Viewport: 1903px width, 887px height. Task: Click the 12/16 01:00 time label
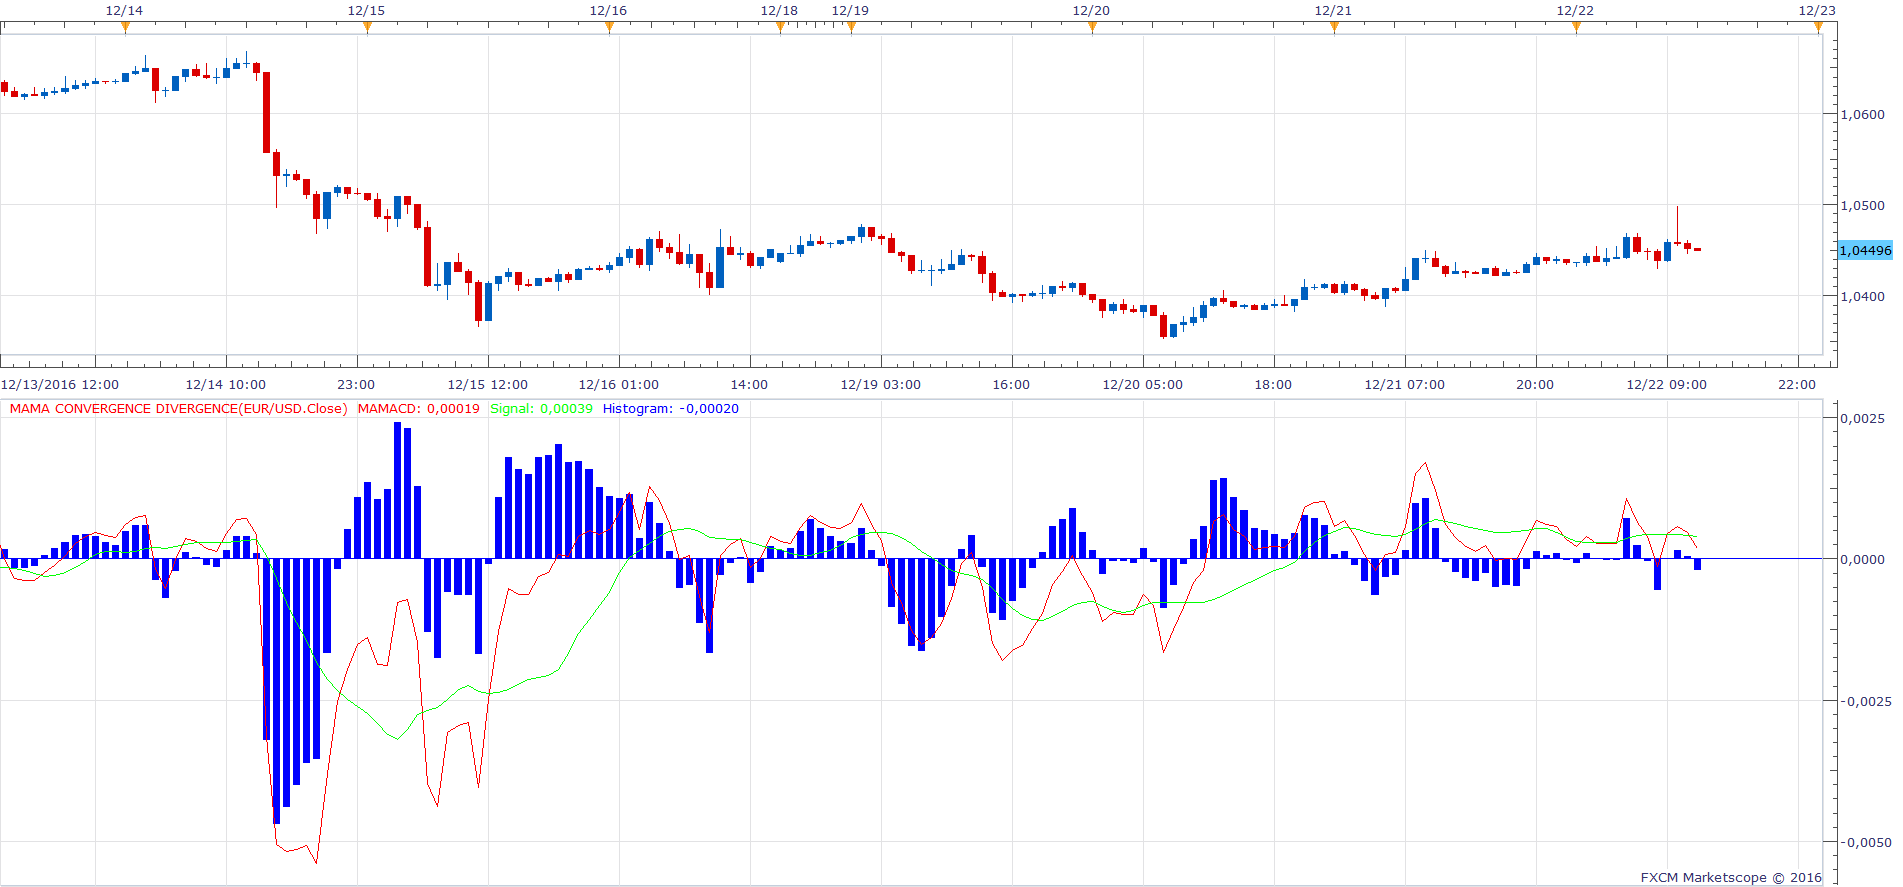(619, 385)
